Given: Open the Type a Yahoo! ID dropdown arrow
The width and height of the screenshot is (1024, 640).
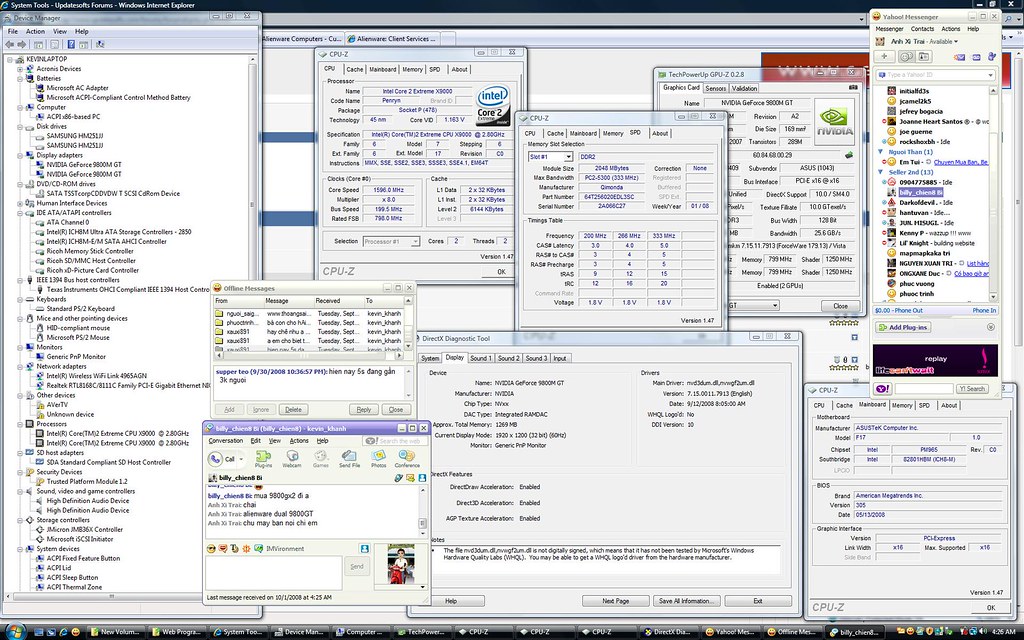Looking at the screenshot, I should click(990, 75).
